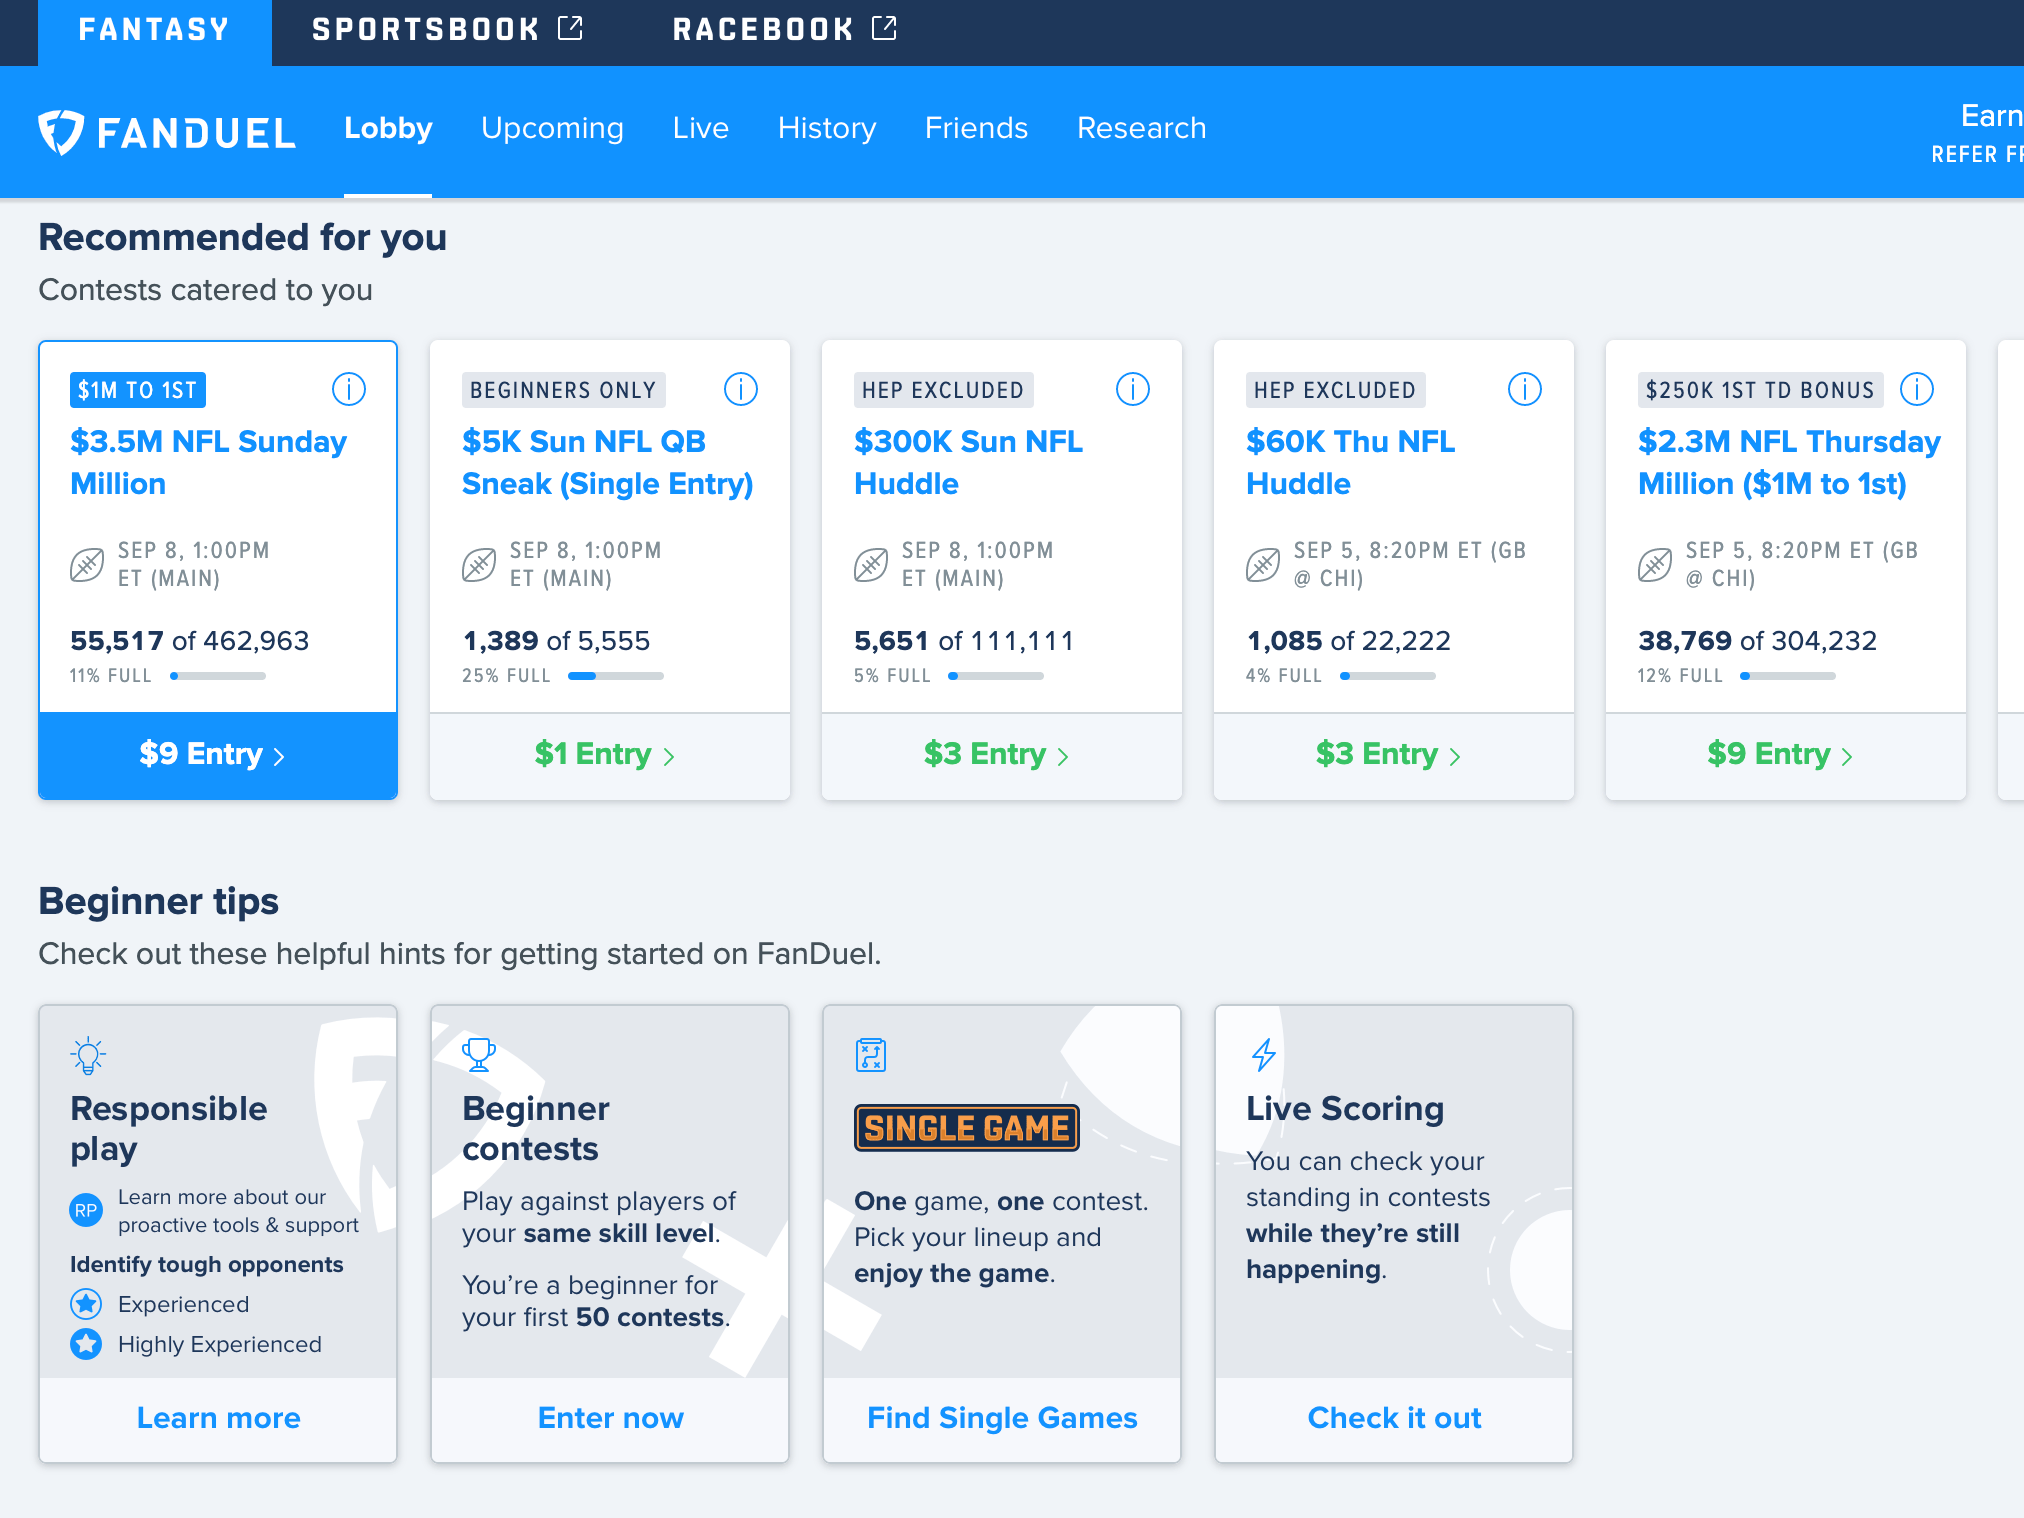The width and height of the screenshot is (2024, 1518).
Task: Click the Find Single Games link
Action: click(x=1002, y=1418)
